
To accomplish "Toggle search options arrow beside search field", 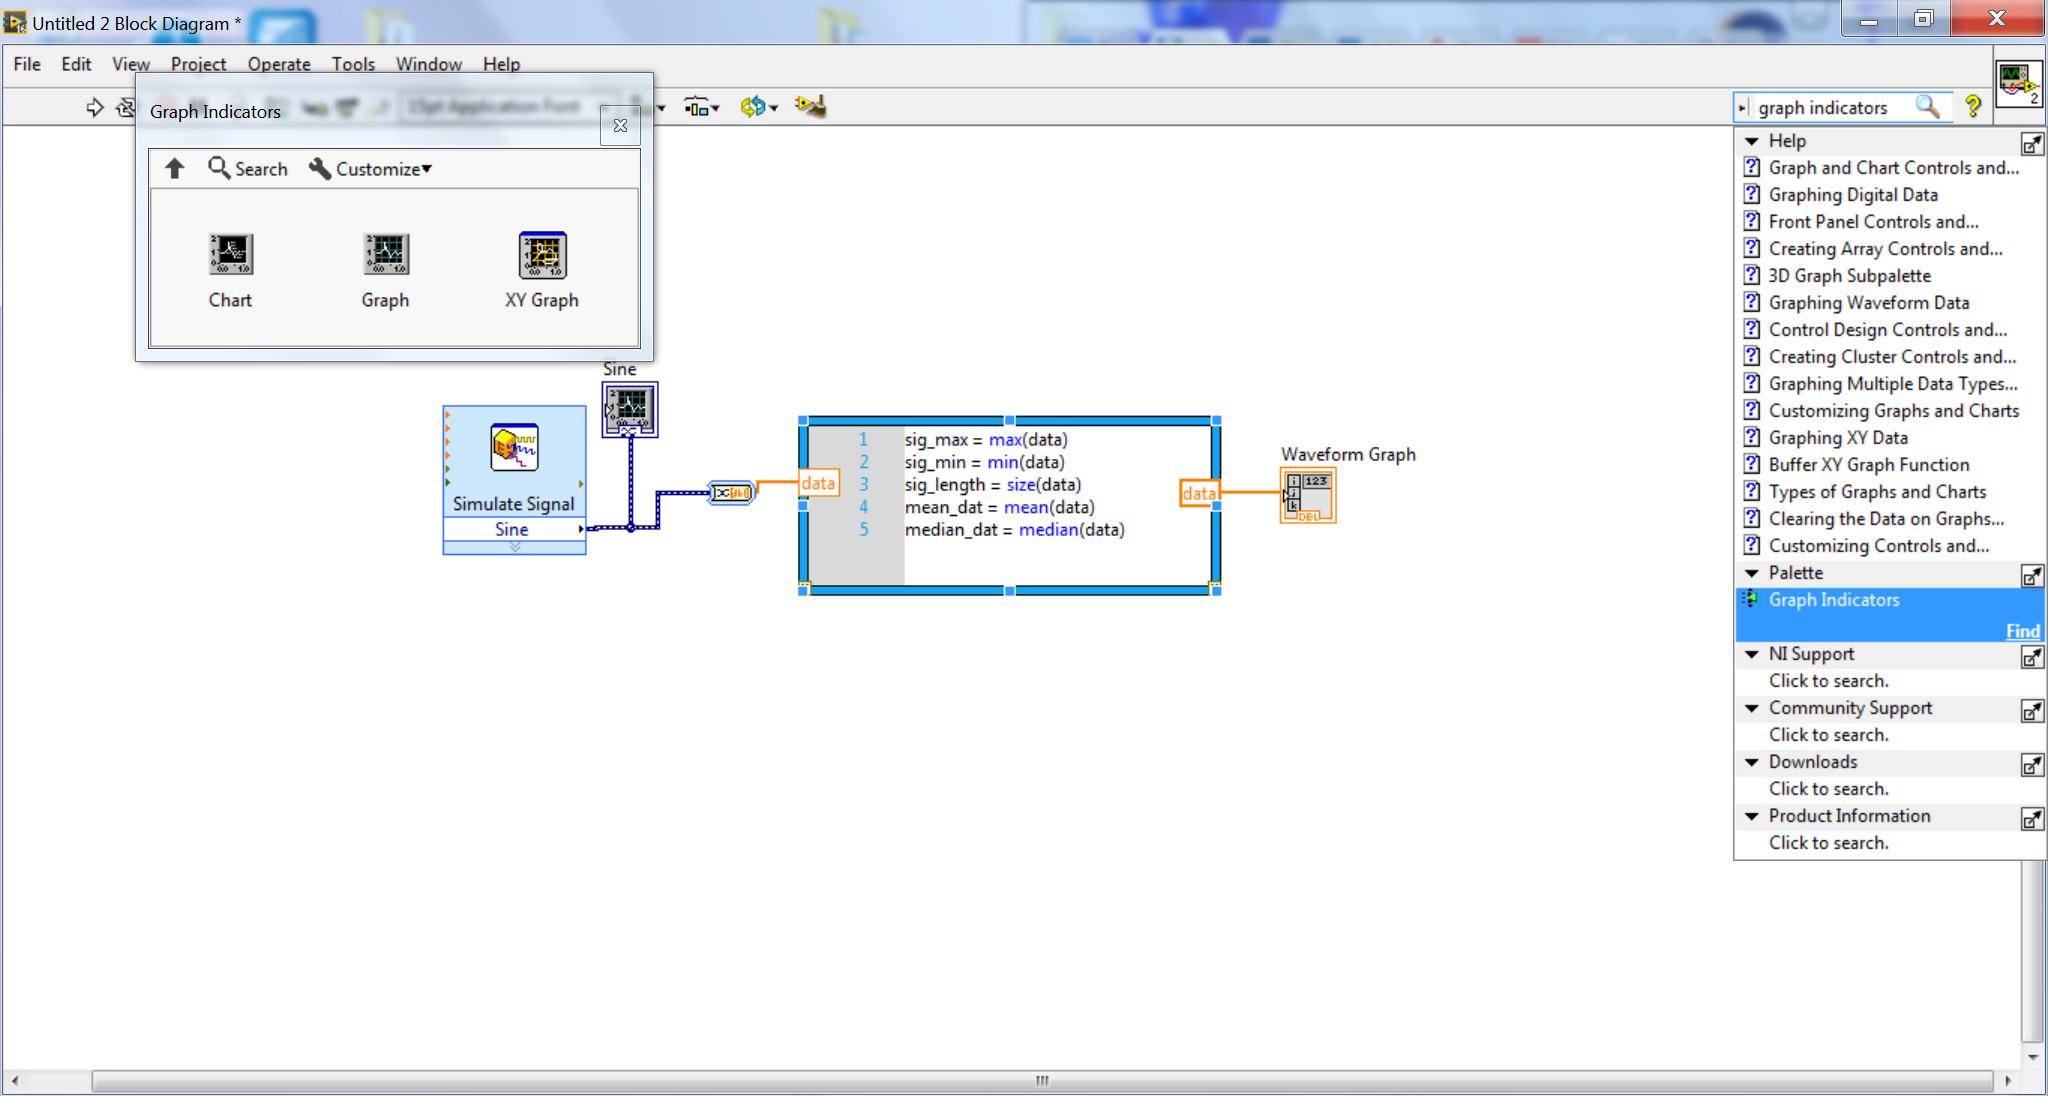I will (1742, 107).
